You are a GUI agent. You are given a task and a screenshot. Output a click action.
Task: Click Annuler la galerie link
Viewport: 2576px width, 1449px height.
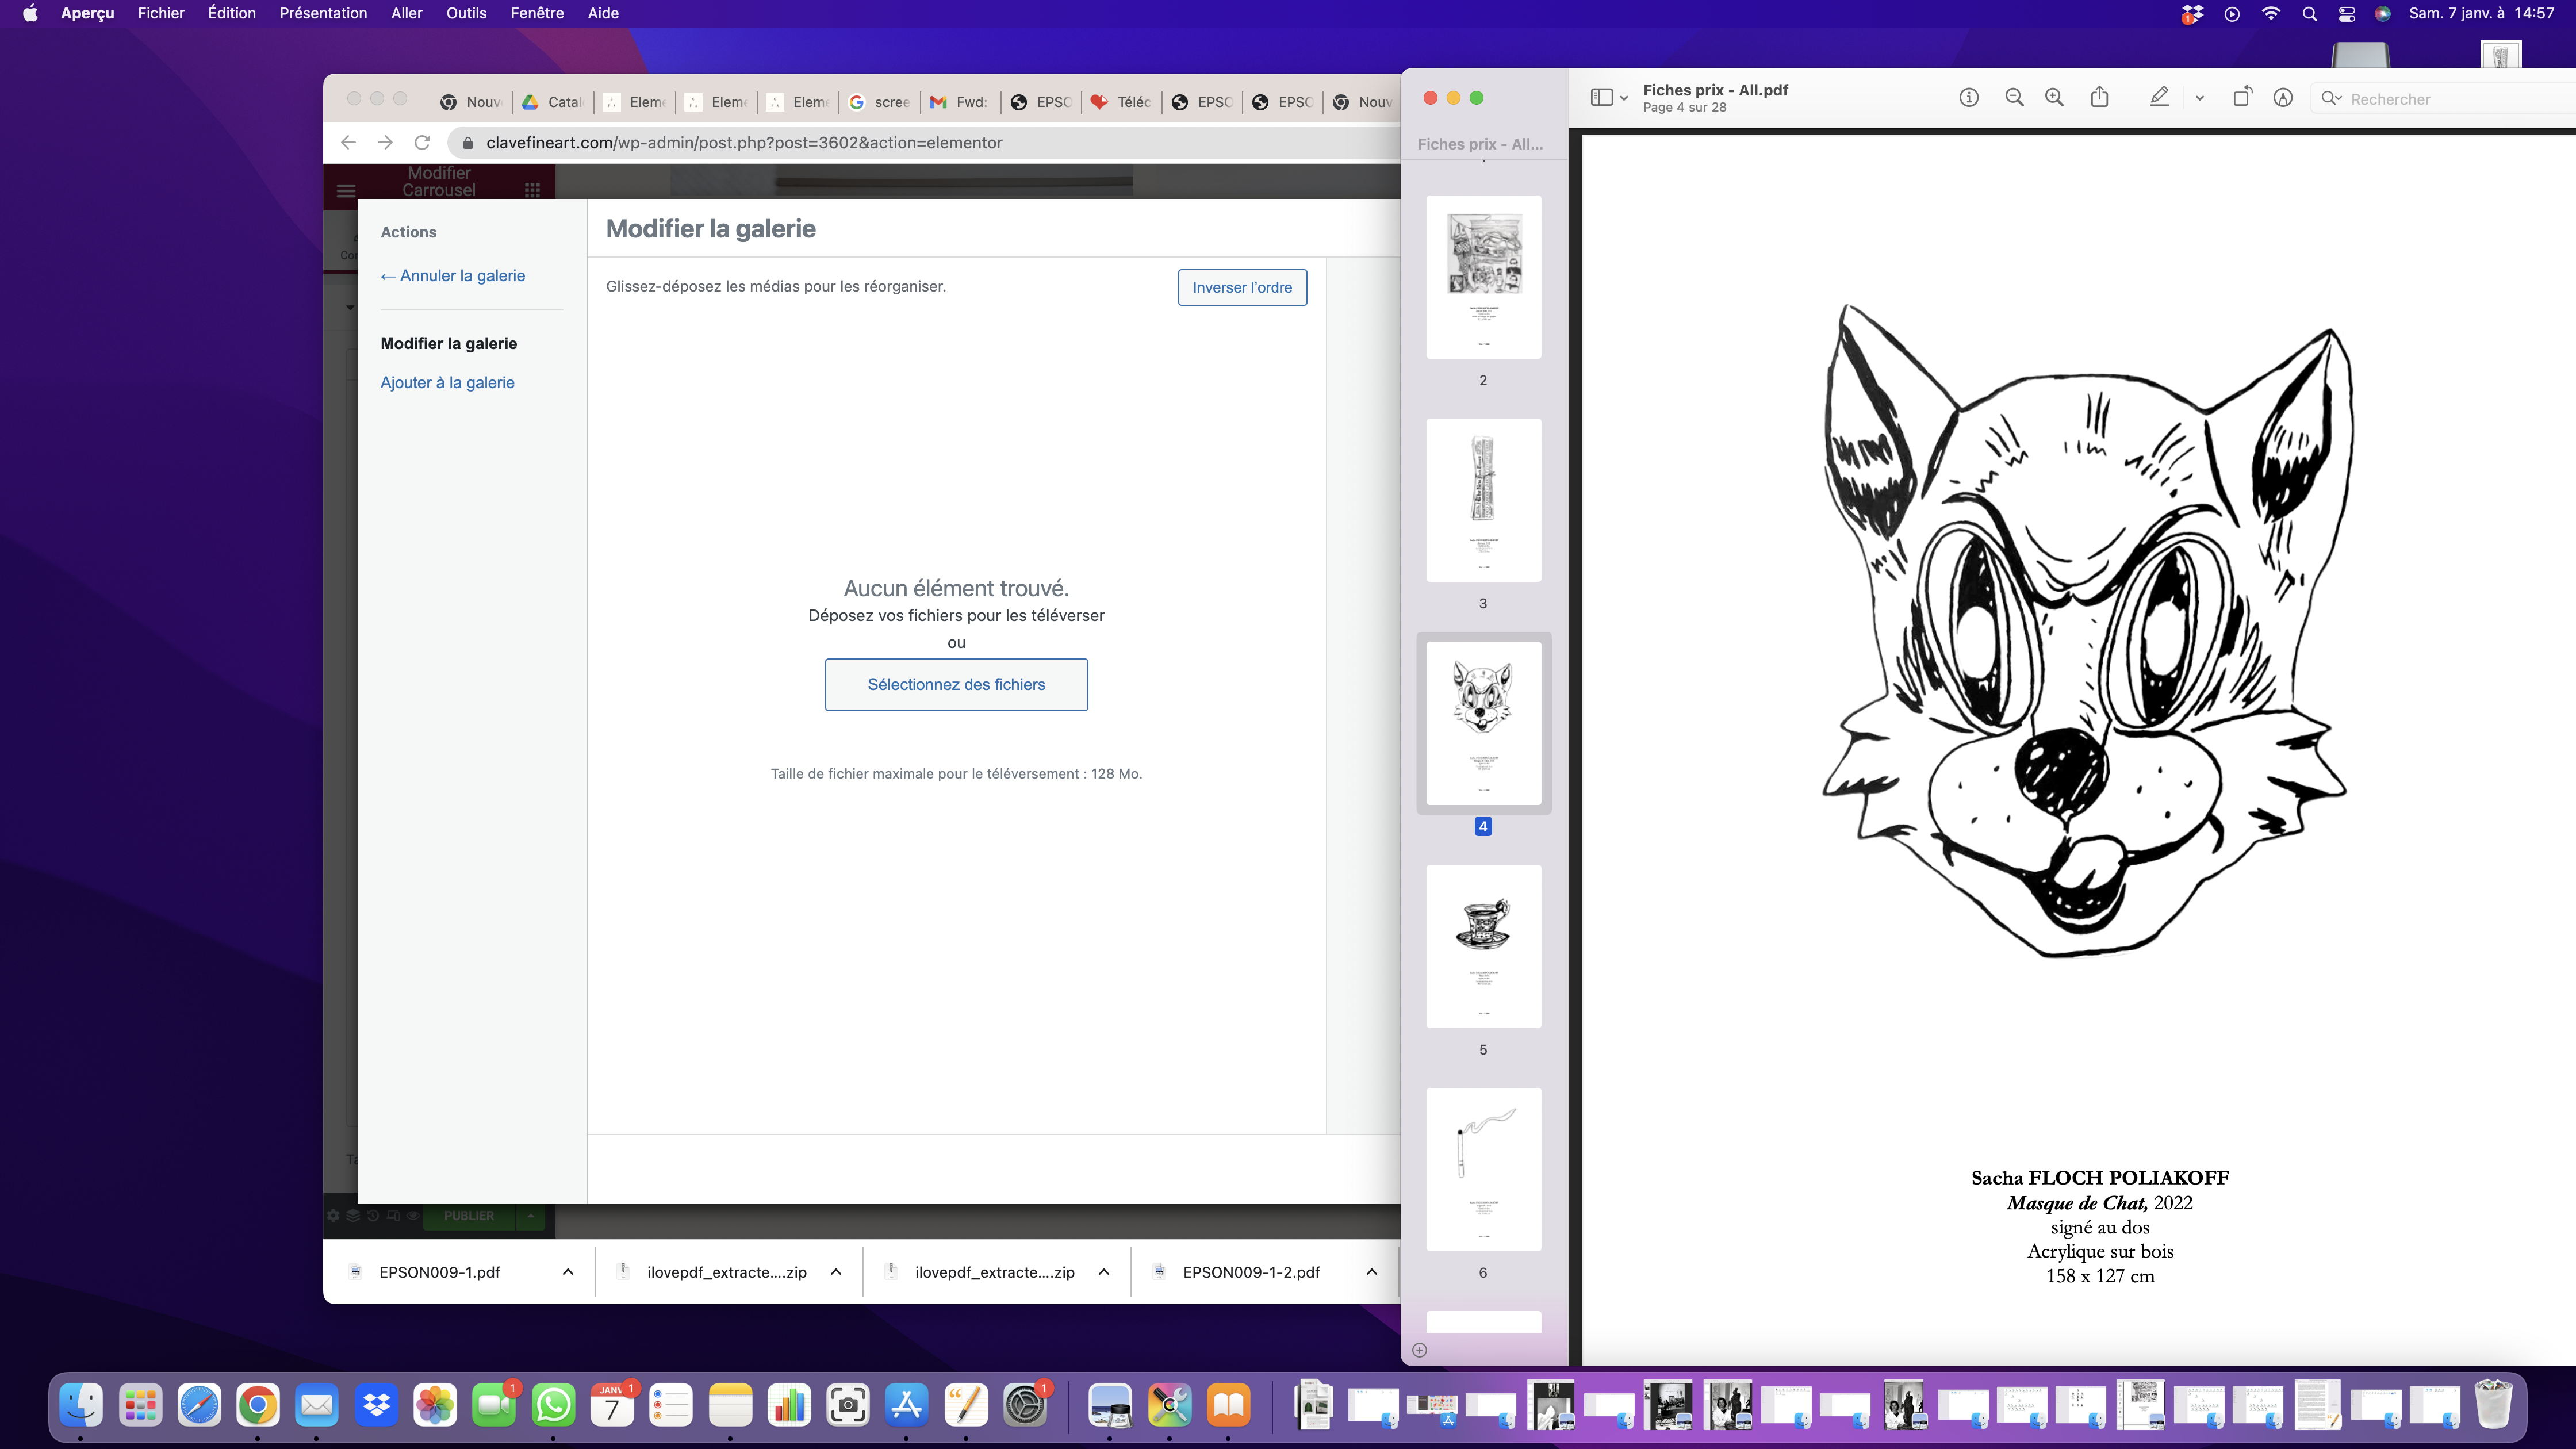point(453,275)
